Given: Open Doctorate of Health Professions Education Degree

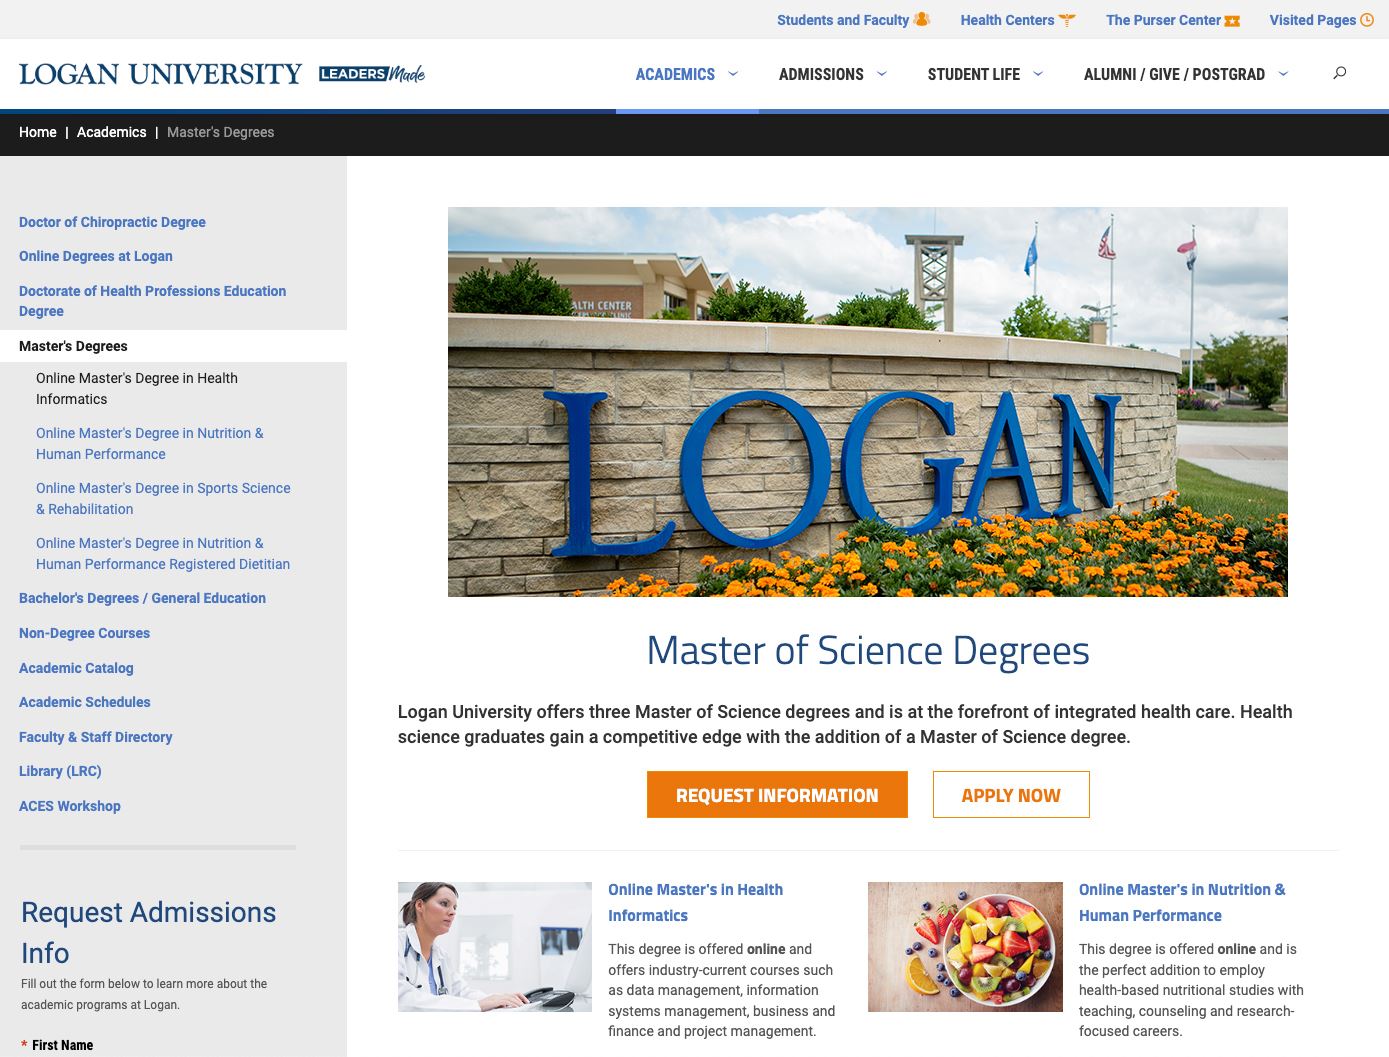Looking at the screenshot, I should (x=152, y=301).
